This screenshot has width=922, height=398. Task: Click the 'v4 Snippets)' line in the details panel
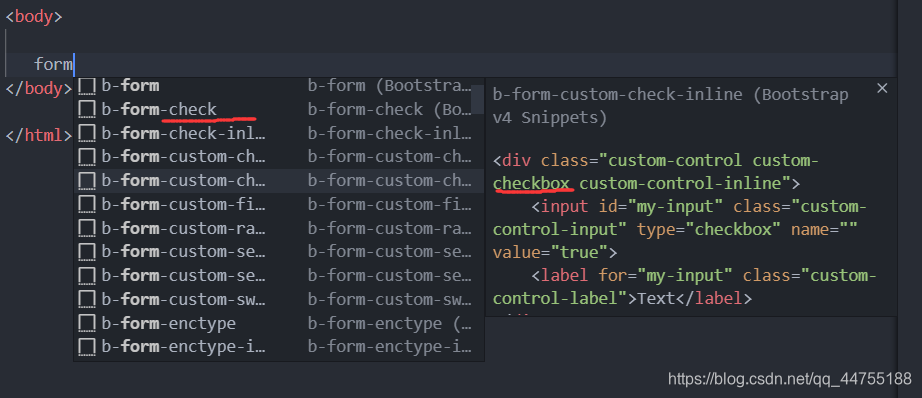550,118
